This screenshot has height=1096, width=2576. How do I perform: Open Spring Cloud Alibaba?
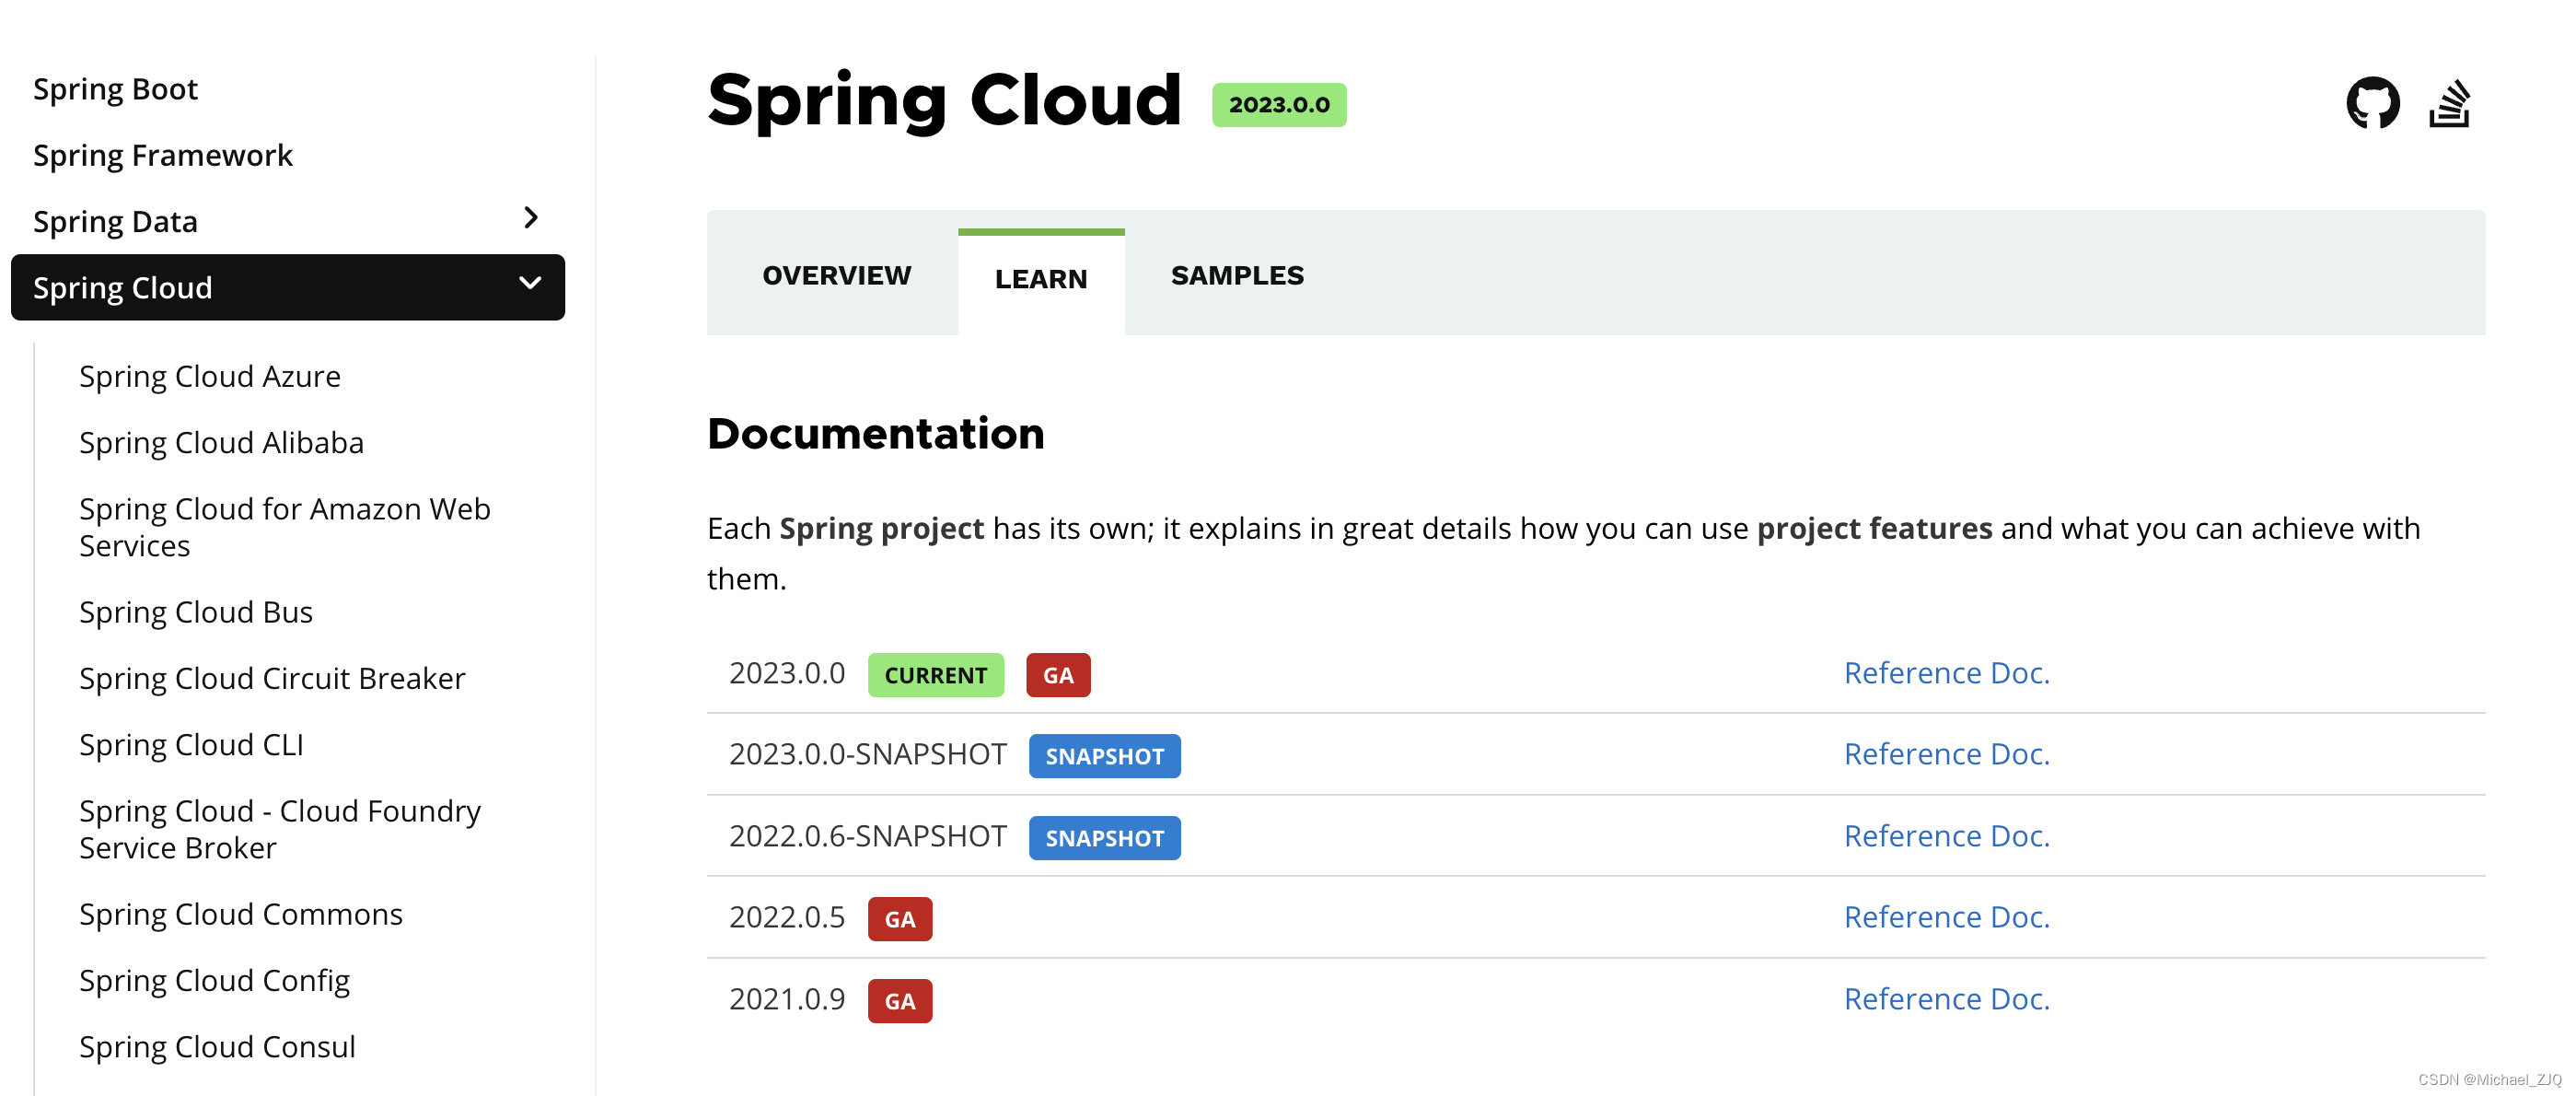click(221, 442)
